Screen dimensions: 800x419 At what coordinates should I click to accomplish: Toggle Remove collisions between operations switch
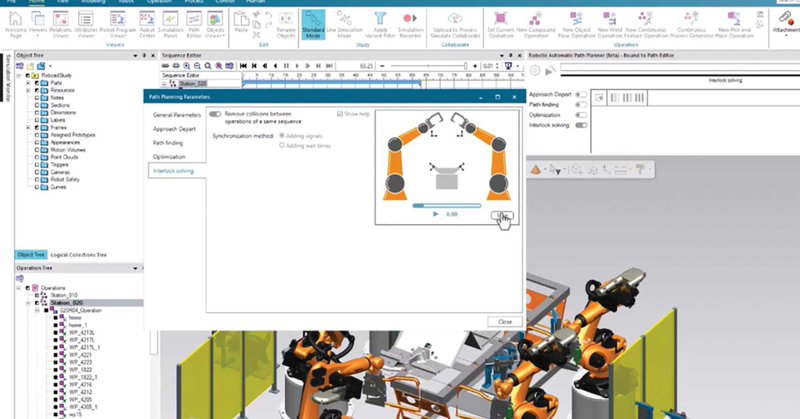[x=215, y=114]
